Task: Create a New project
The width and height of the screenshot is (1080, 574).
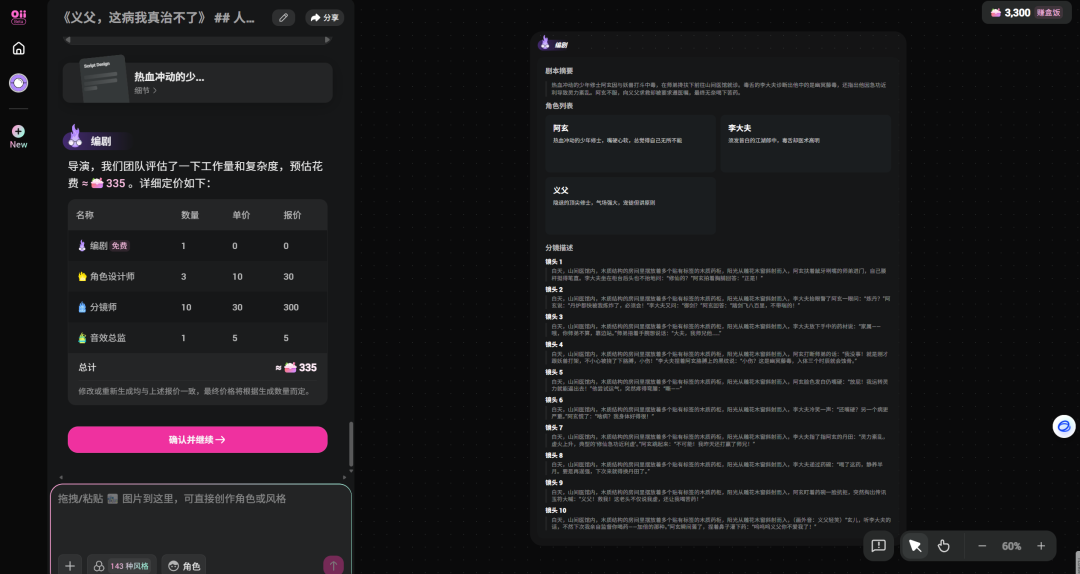Action: pos(19,137)
